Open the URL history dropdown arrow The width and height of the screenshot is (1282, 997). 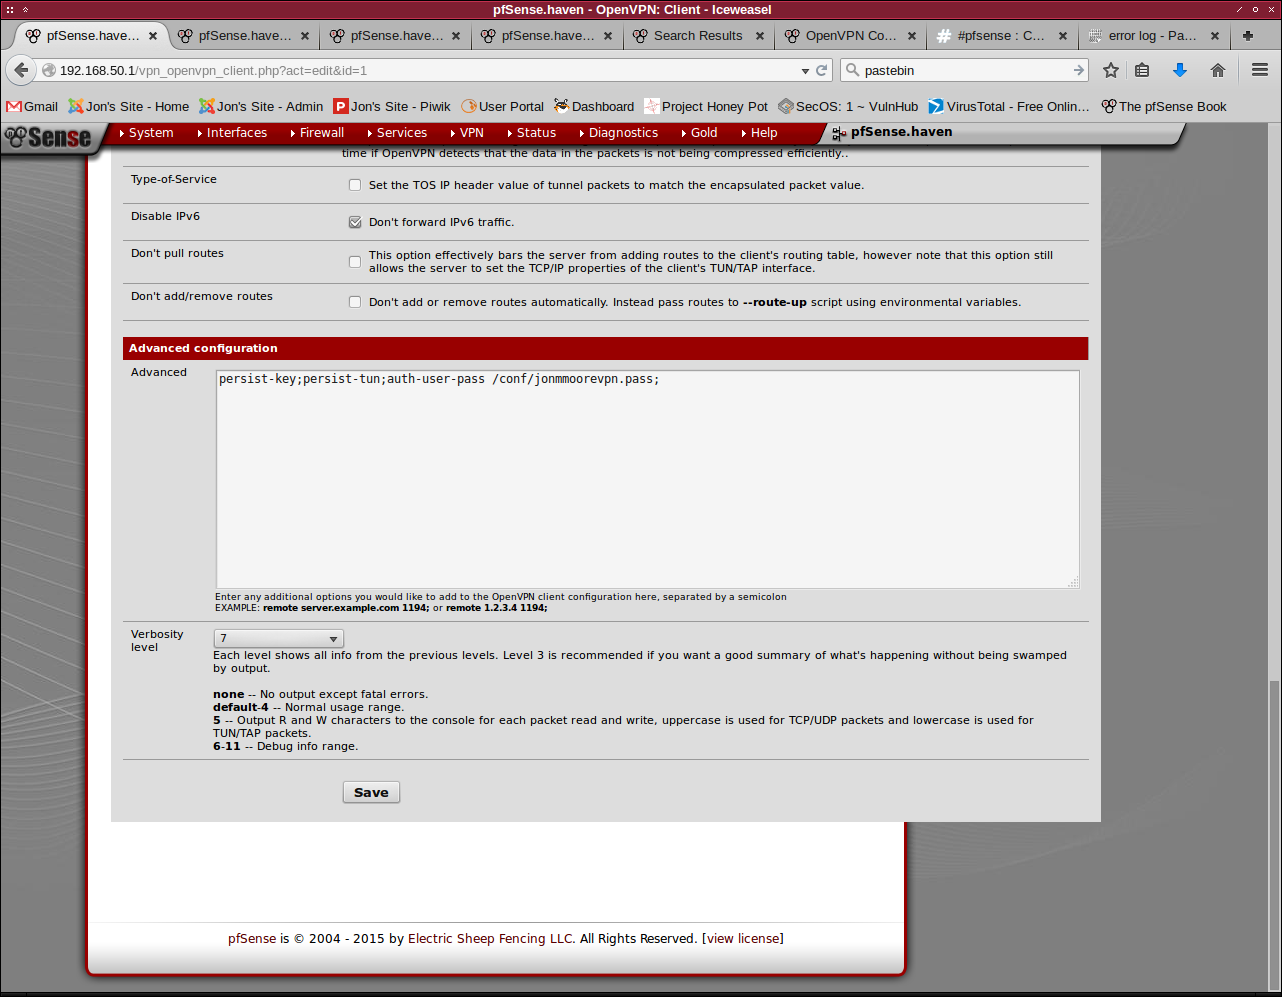click(x=805, y=71)
